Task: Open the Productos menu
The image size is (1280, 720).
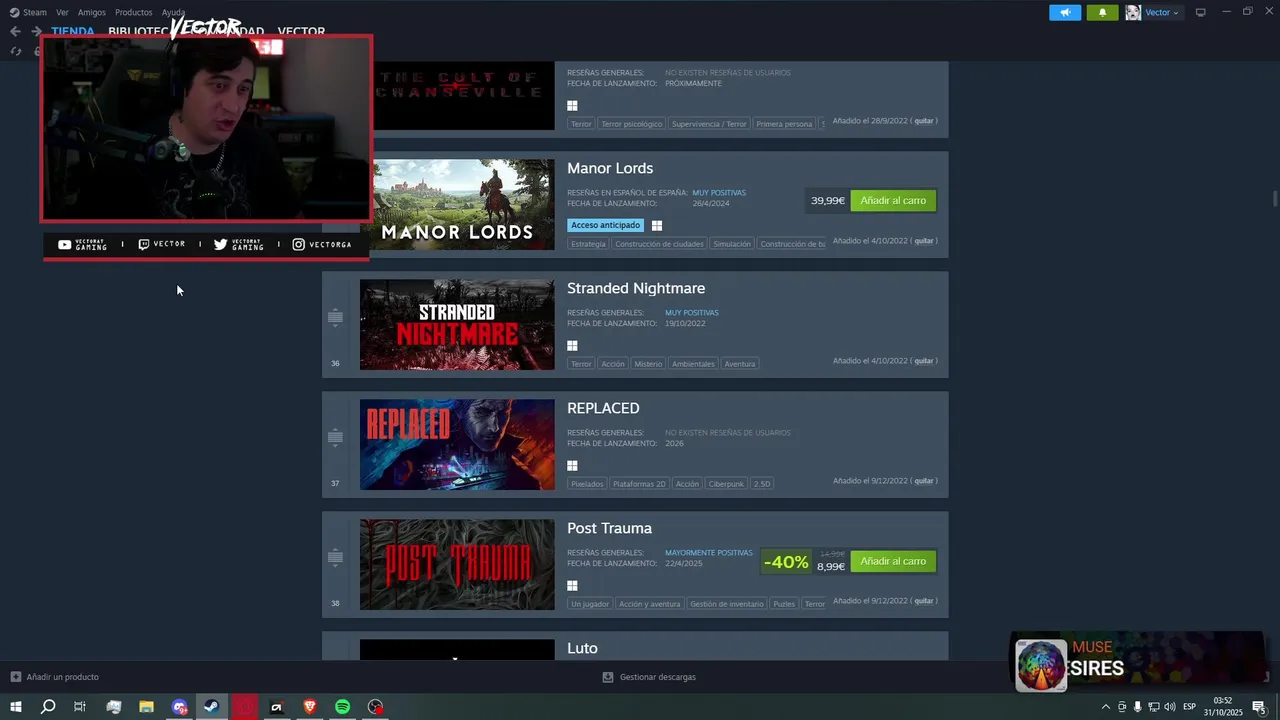Action: click(x=134, y=12)
